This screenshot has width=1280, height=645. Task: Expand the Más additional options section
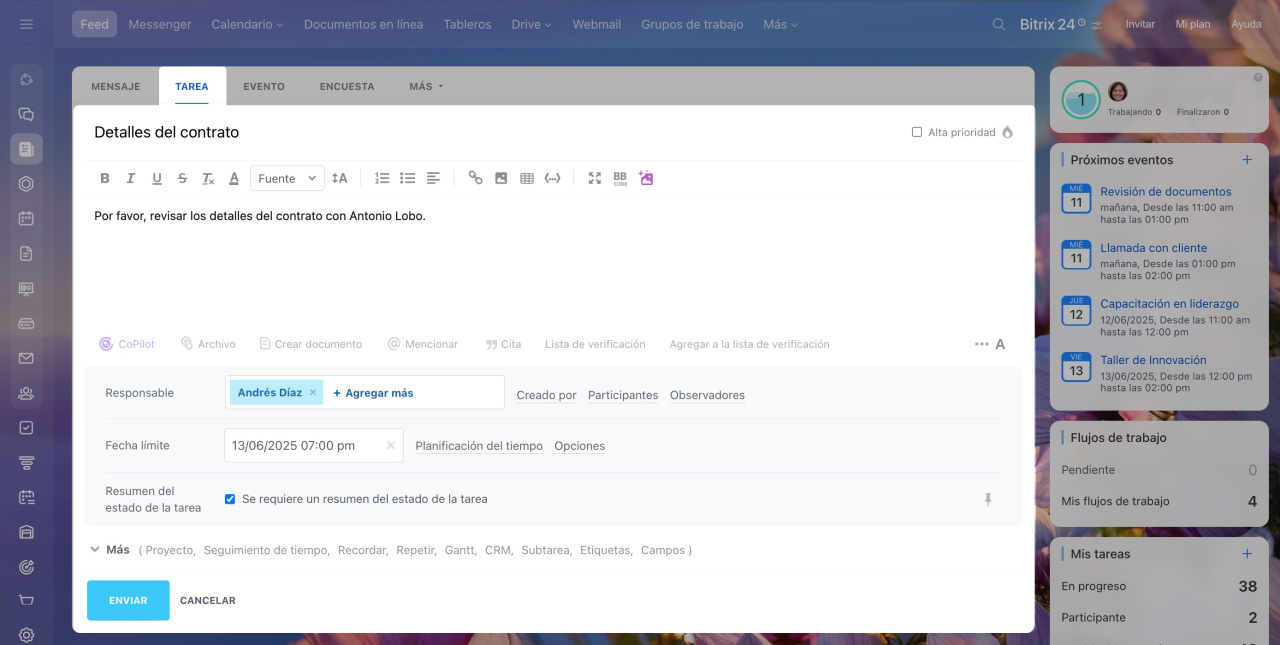coord(110,550)
